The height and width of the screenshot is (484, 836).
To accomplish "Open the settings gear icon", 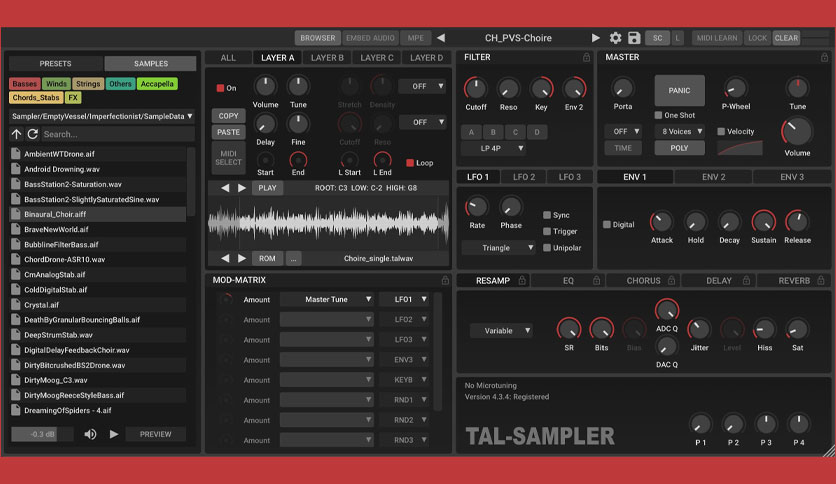I will click(615, 38).
